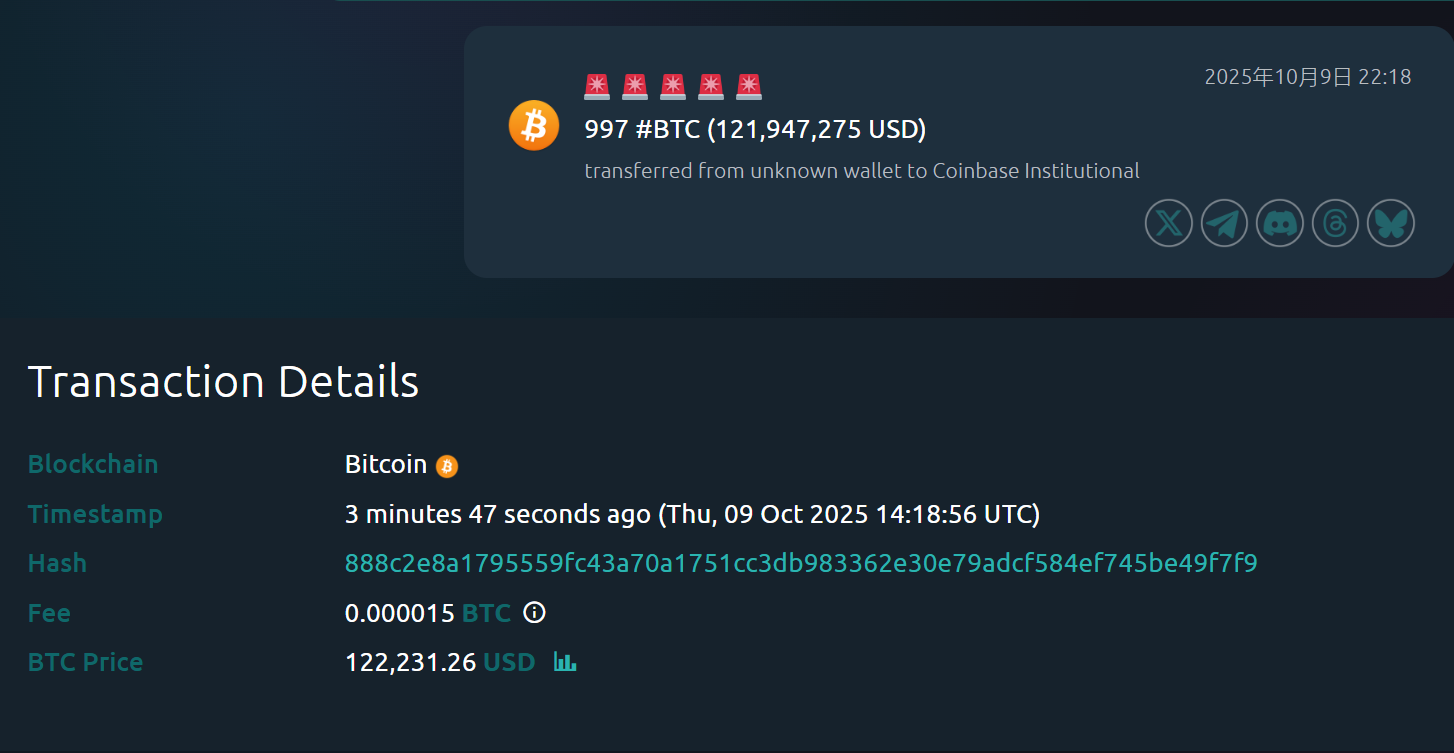Click the last red siren alert icon

coord(749,87)
